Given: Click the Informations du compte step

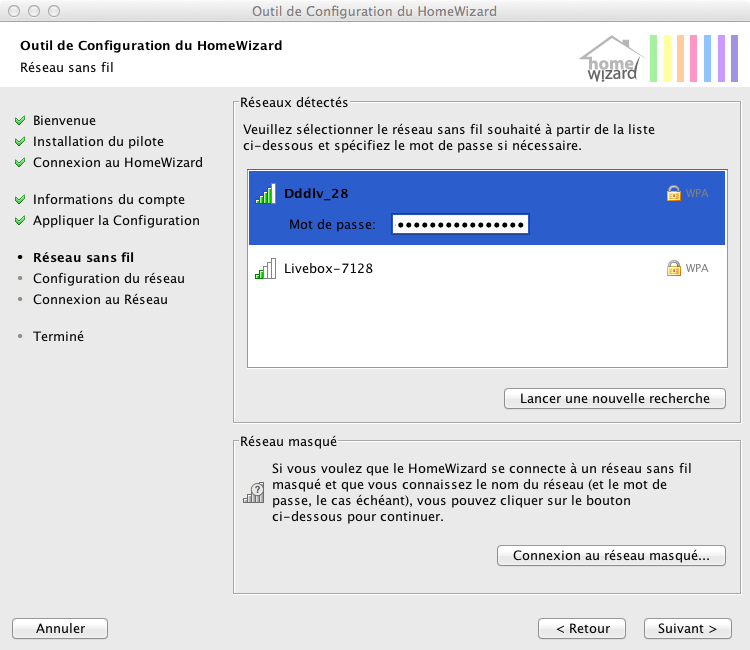Looking at the screenshot, I should click(109, 199).
